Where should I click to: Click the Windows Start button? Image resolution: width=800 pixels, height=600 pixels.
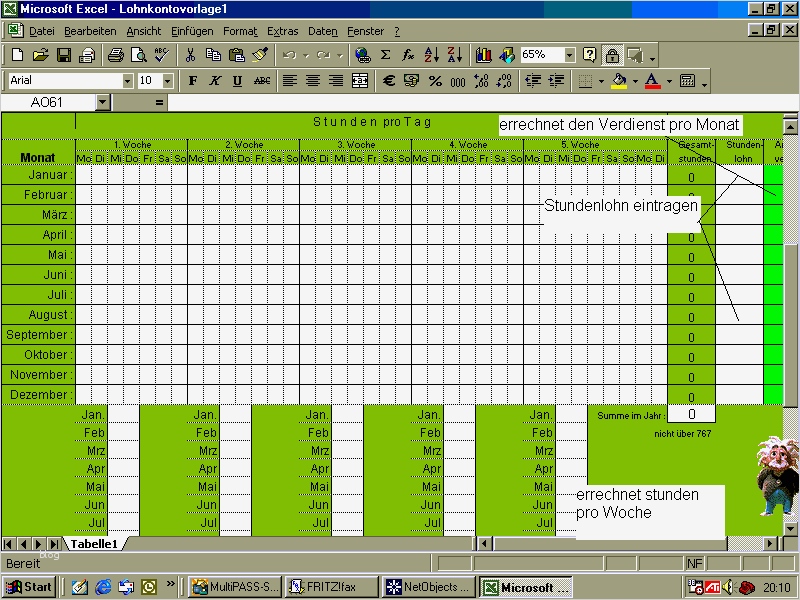[29, 587]
